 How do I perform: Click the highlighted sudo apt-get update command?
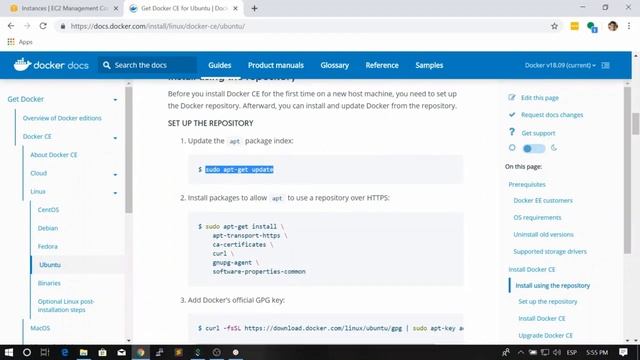[x=239, y=169]
